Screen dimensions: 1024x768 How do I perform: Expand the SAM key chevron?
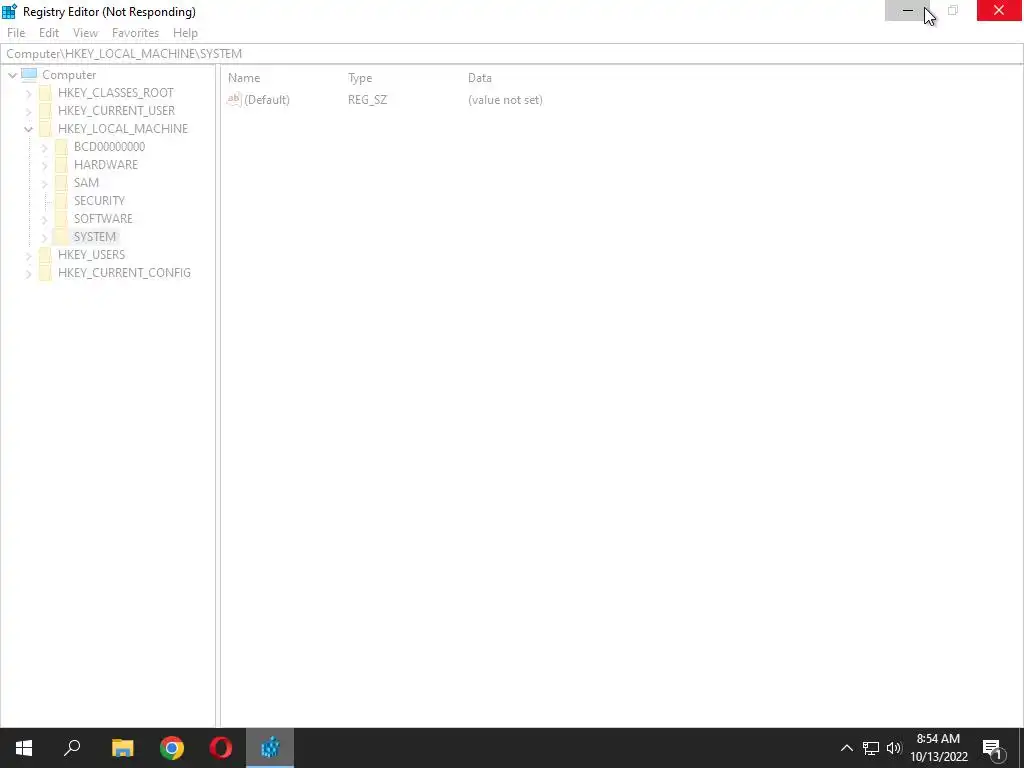[x=44, y=184]
